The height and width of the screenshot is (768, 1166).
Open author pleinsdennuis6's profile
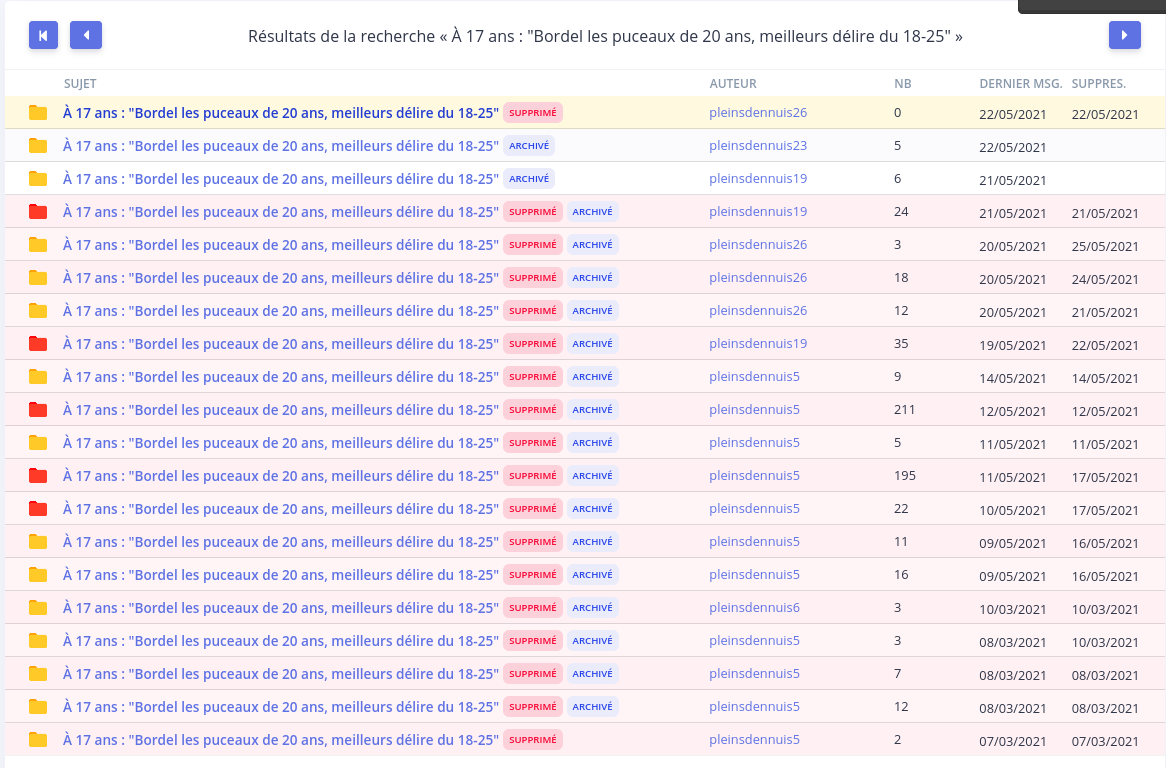click(754, 607)
